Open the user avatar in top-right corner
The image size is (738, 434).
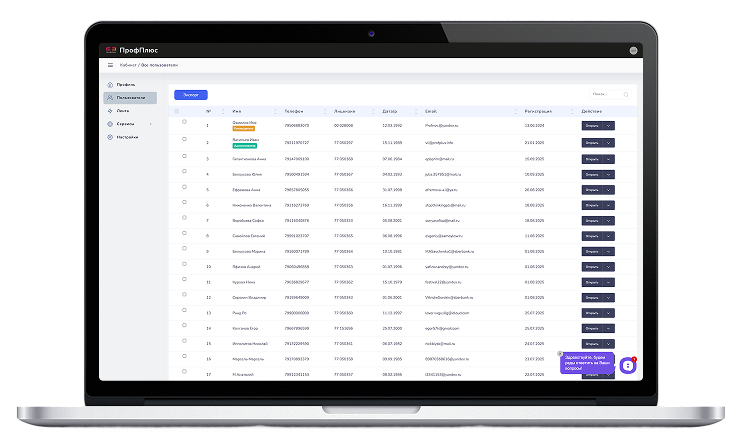(633, 50)
